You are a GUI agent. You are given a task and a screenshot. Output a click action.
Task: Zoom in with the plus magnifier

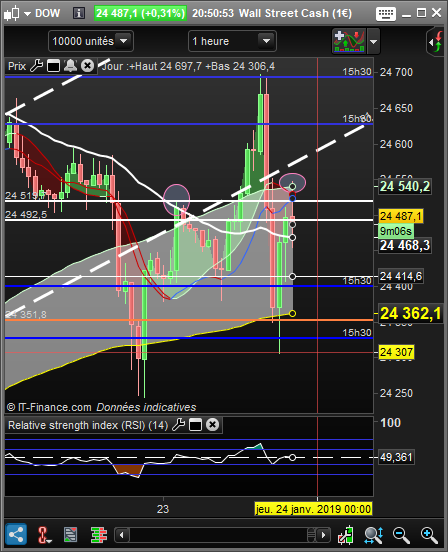(x=429, y=535)
